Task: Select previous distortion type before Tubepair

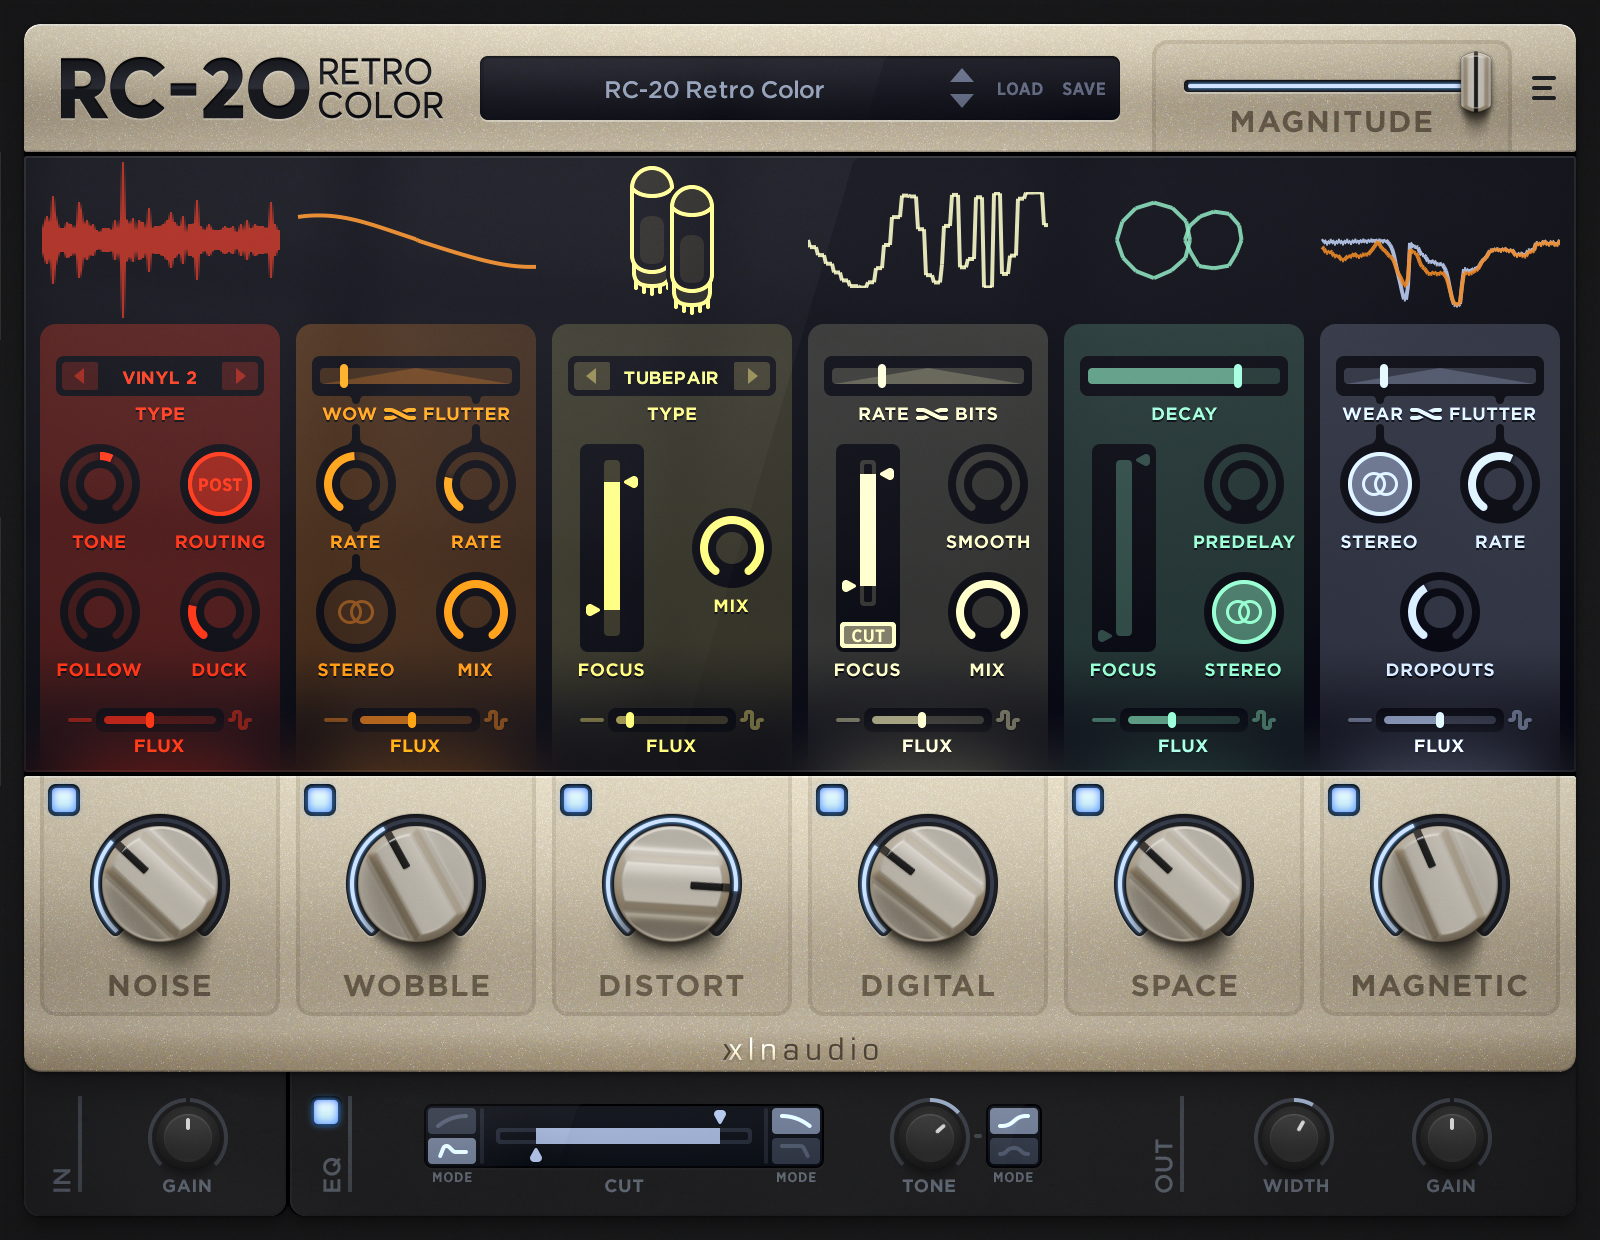Action: (591, 377)
